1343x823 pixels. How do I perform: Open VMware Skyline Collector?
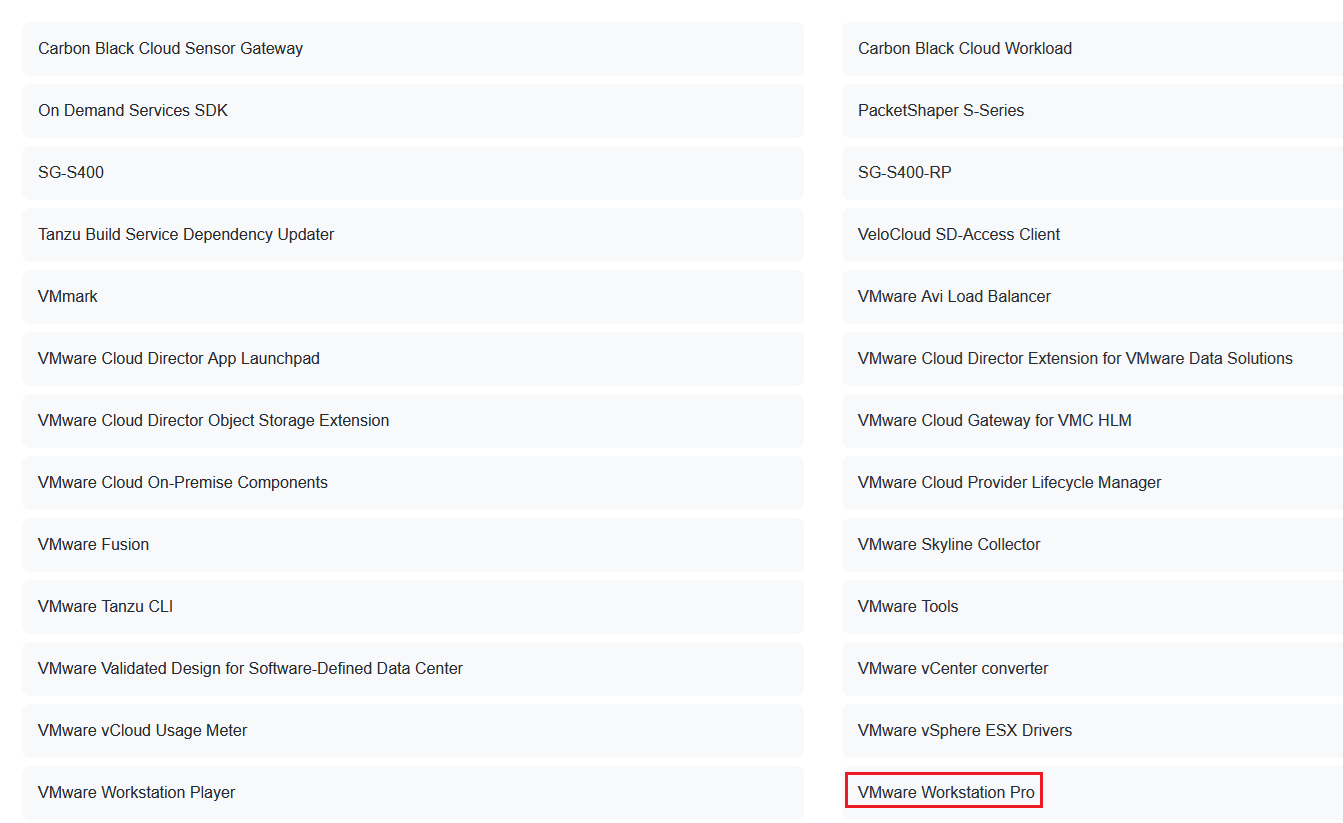pos(1092,545)
